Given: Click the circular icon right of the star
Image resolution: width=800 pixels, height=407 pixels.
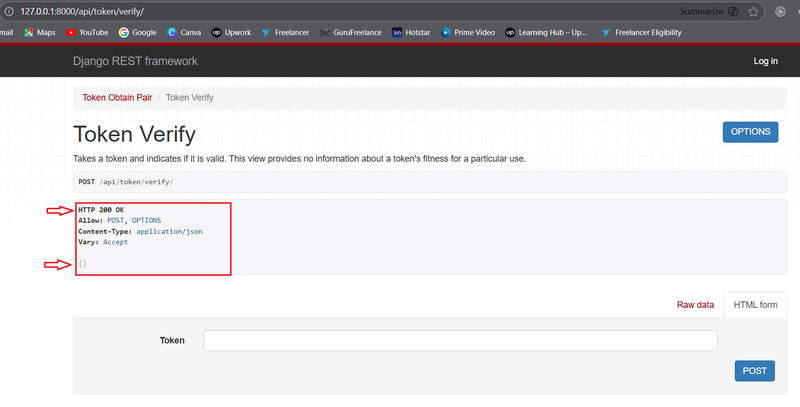Looking at the screenshot, I should click(x=780, y=11).
